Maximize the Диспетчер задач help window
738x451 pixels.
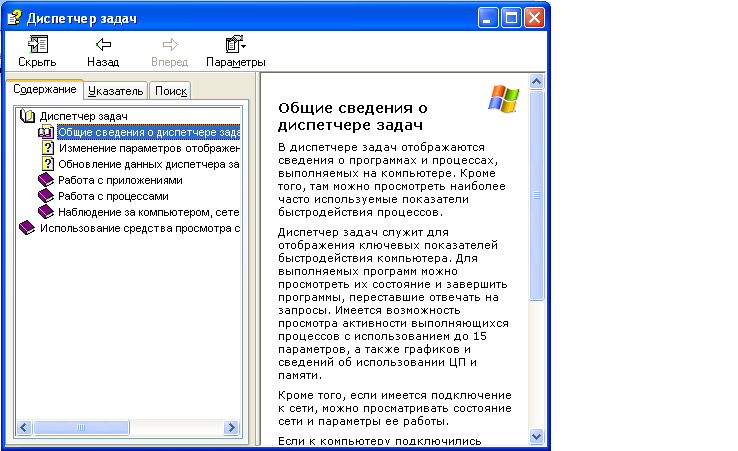[x=511, y=18]
